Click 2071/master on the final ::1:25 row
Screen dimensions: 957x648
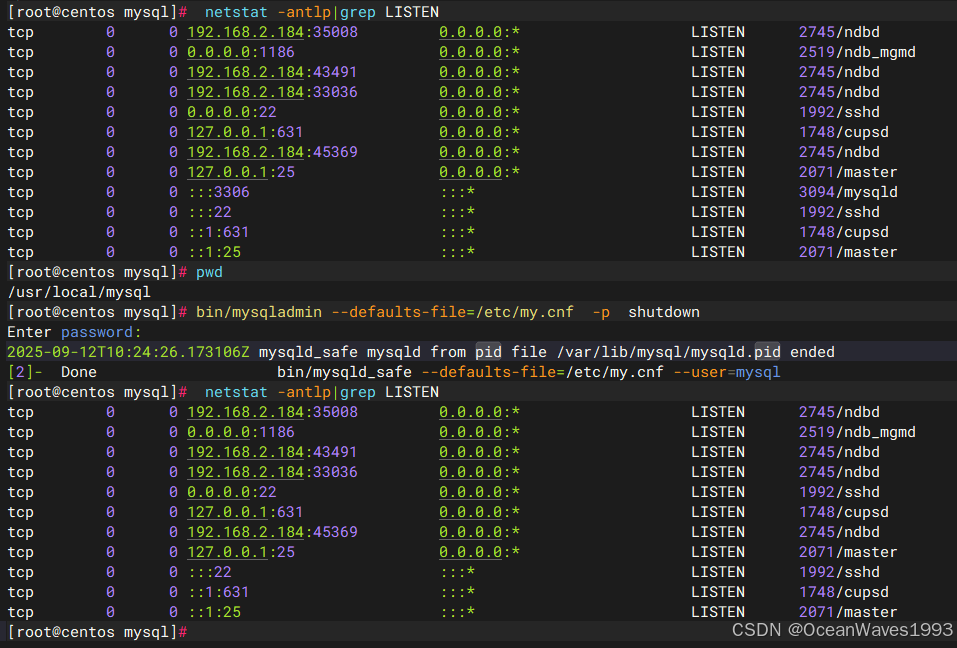[848, 612]
